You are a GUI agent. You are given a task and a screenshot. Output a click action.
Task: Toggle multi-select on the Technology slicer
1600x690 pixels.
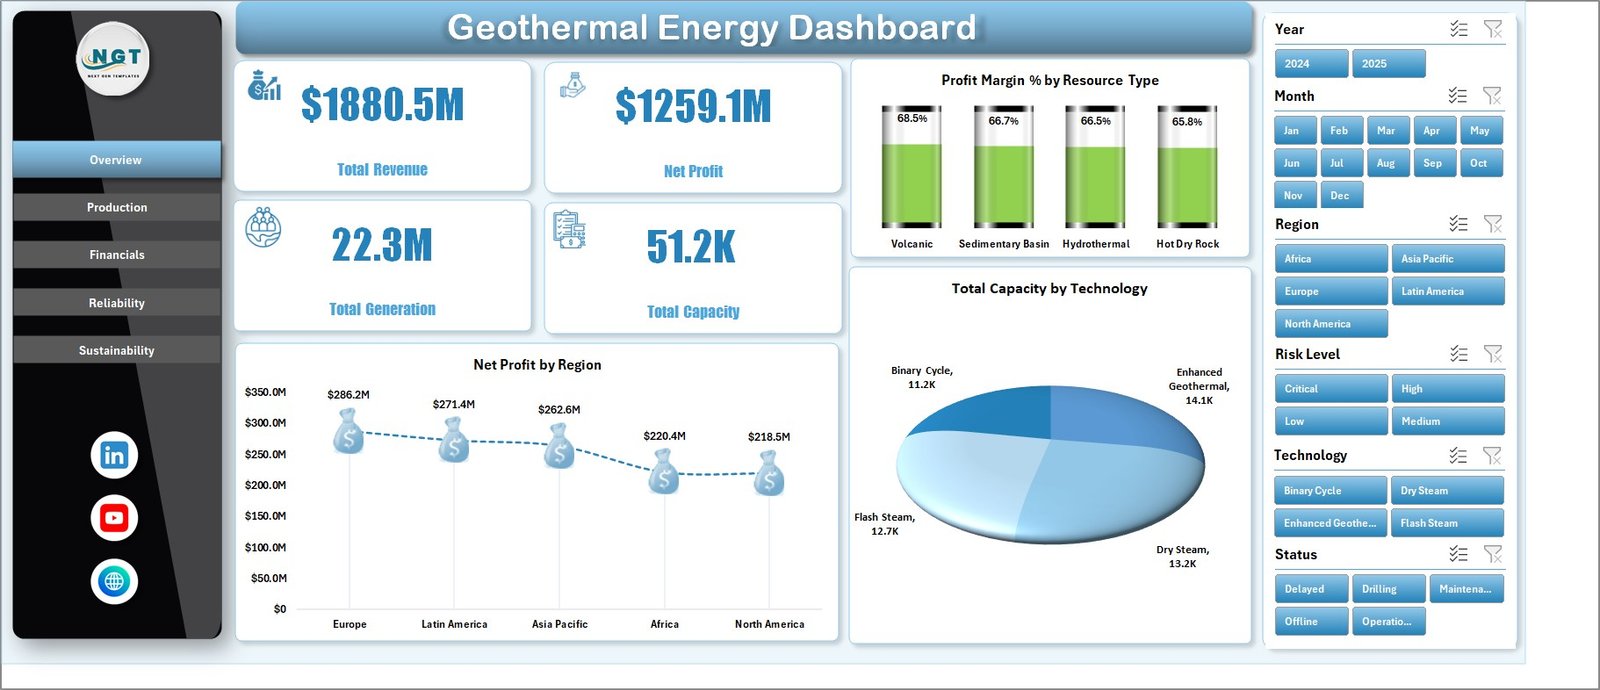[x=1458, y=456]
